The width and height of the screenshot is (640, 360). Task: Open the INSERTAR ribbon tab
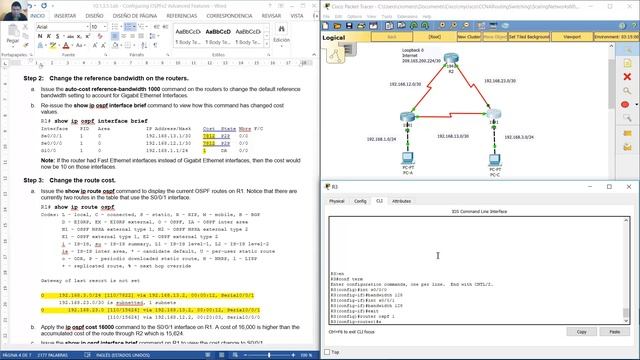click(65, 16)
